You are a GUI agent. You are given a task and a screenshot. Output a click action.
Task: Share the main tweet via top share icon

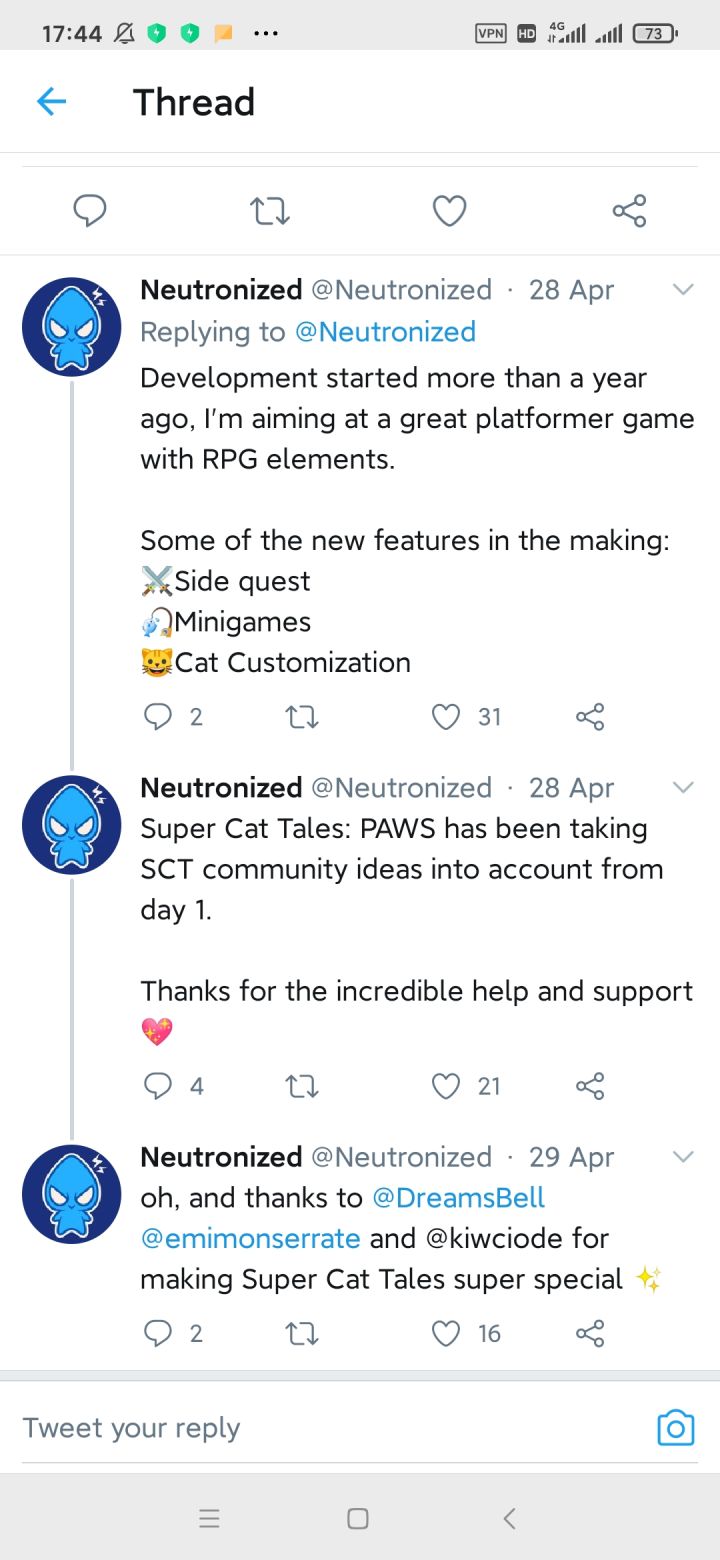click(x=629, y=210)
